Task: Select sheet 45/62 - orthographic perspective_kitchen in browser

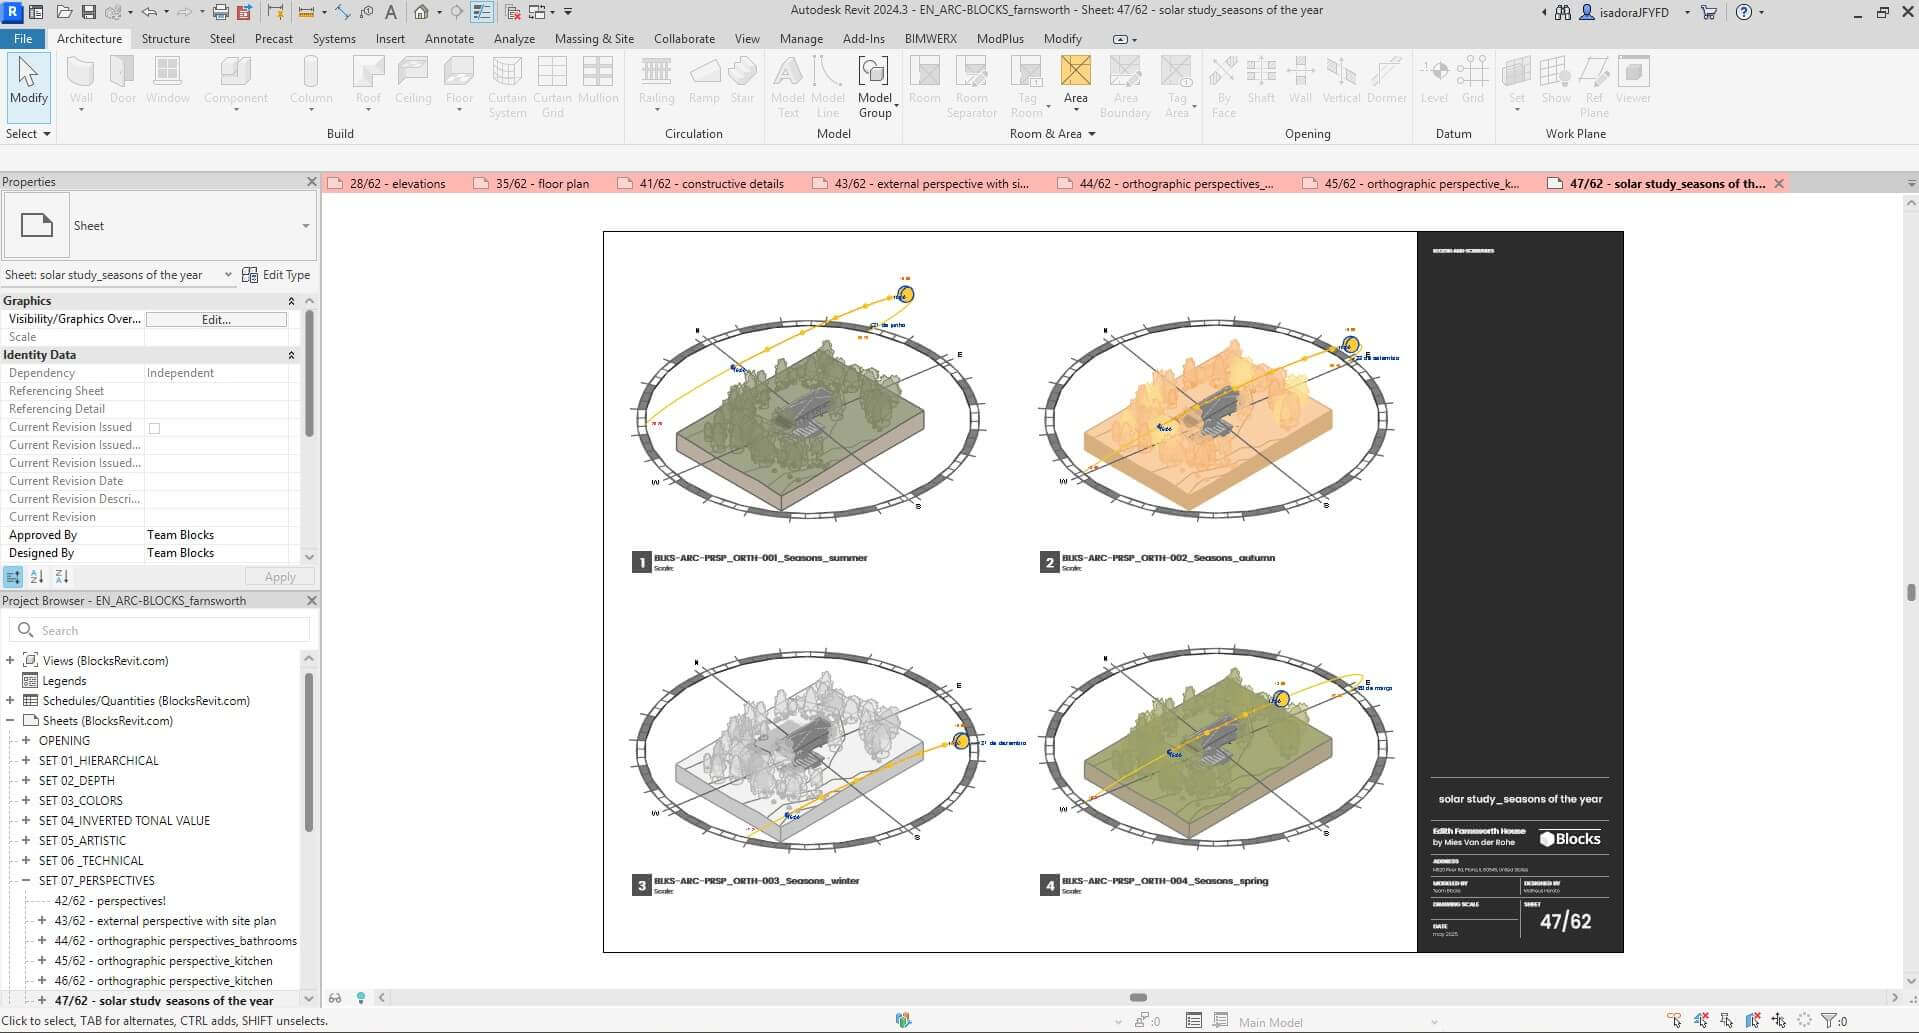Action: (163, 960)
